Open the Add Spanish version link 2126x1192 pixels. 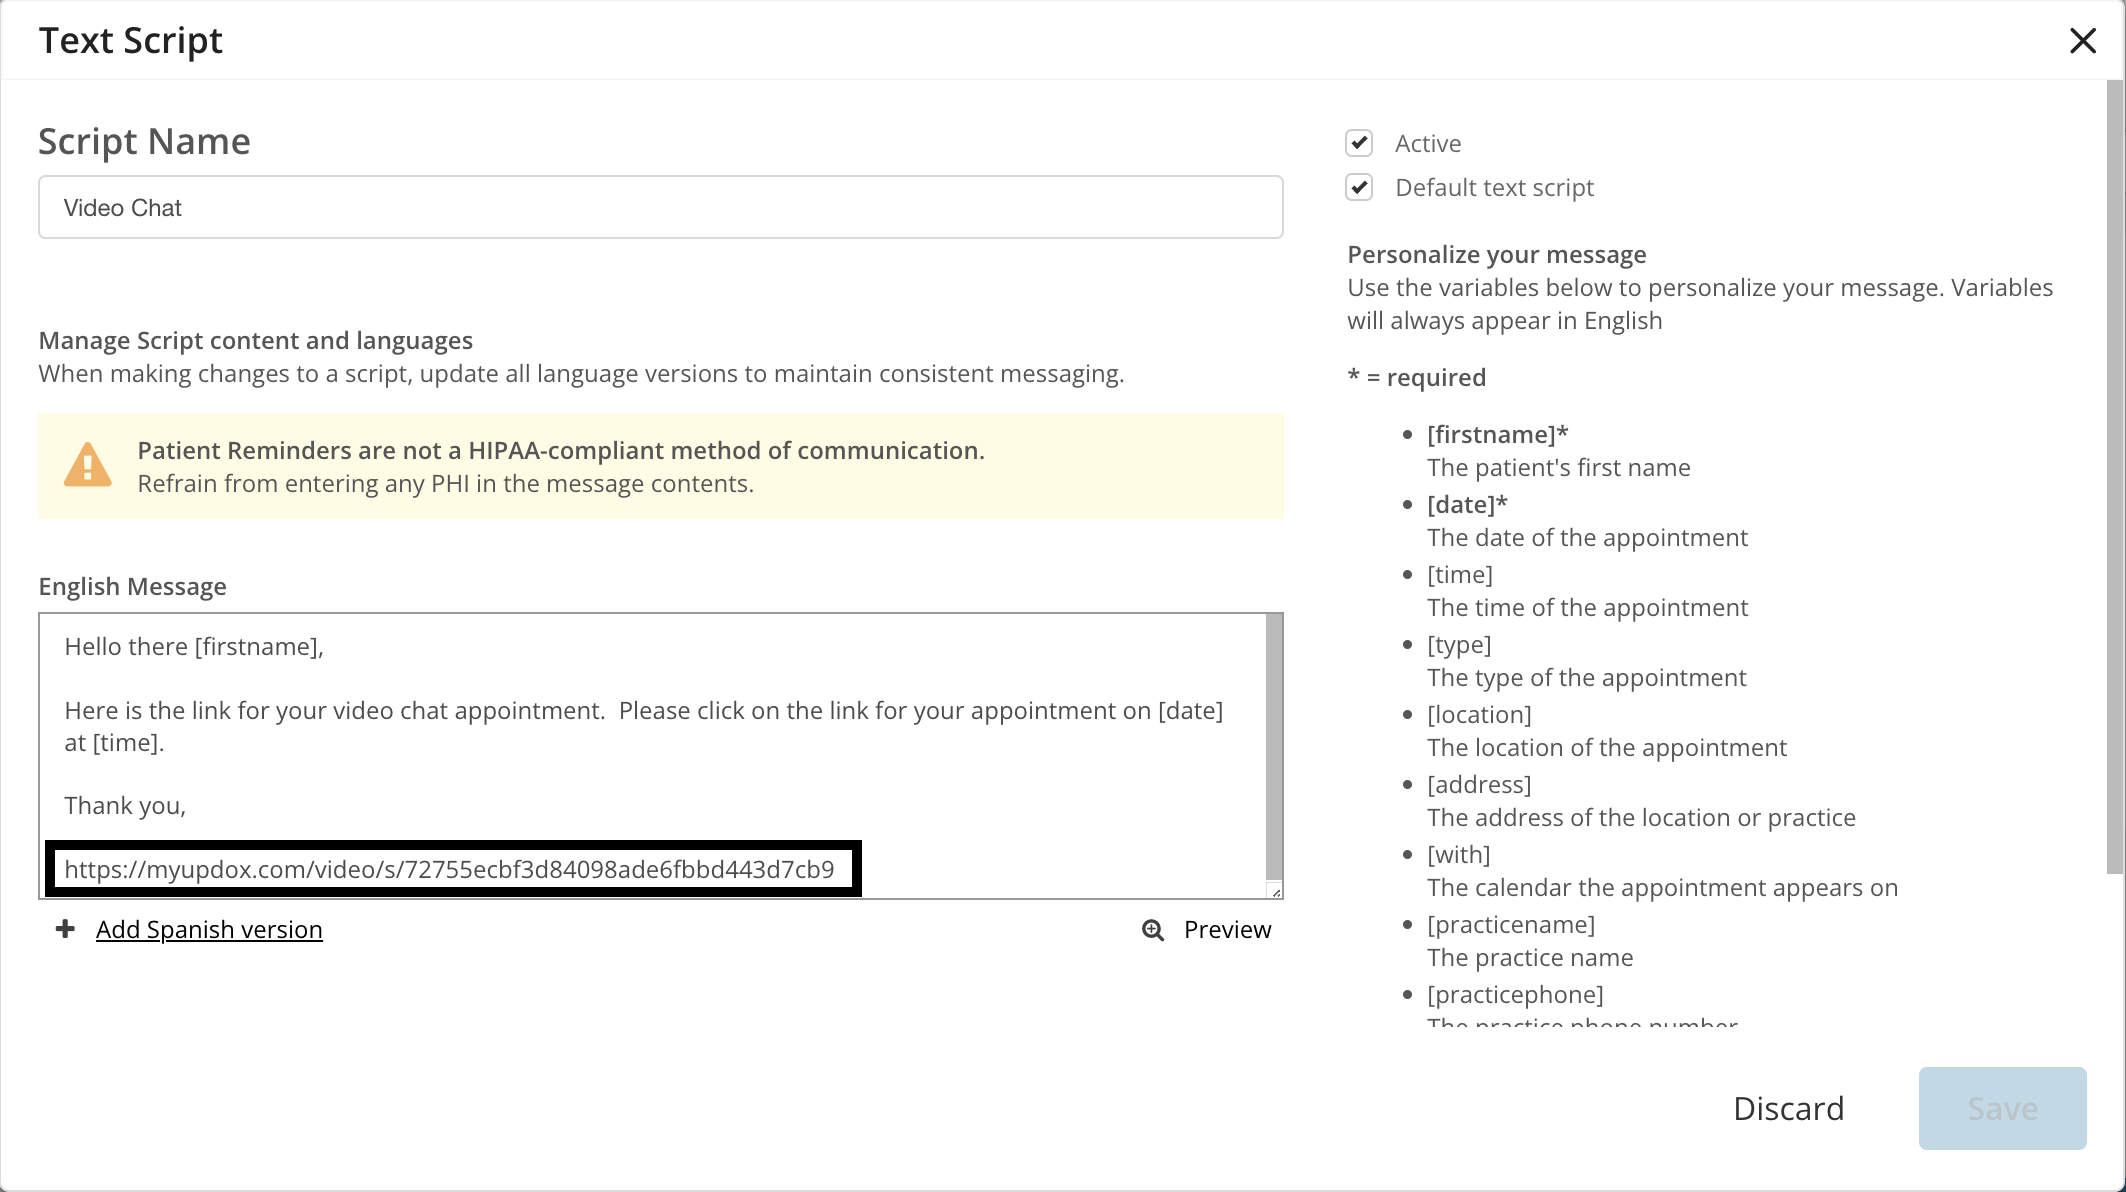coord(209,930)
